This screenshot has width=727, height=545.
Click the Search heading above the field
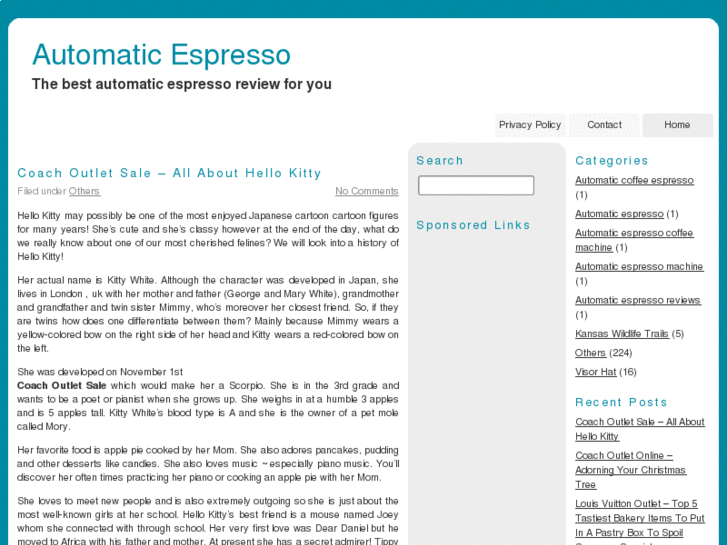tap(440, 160)
